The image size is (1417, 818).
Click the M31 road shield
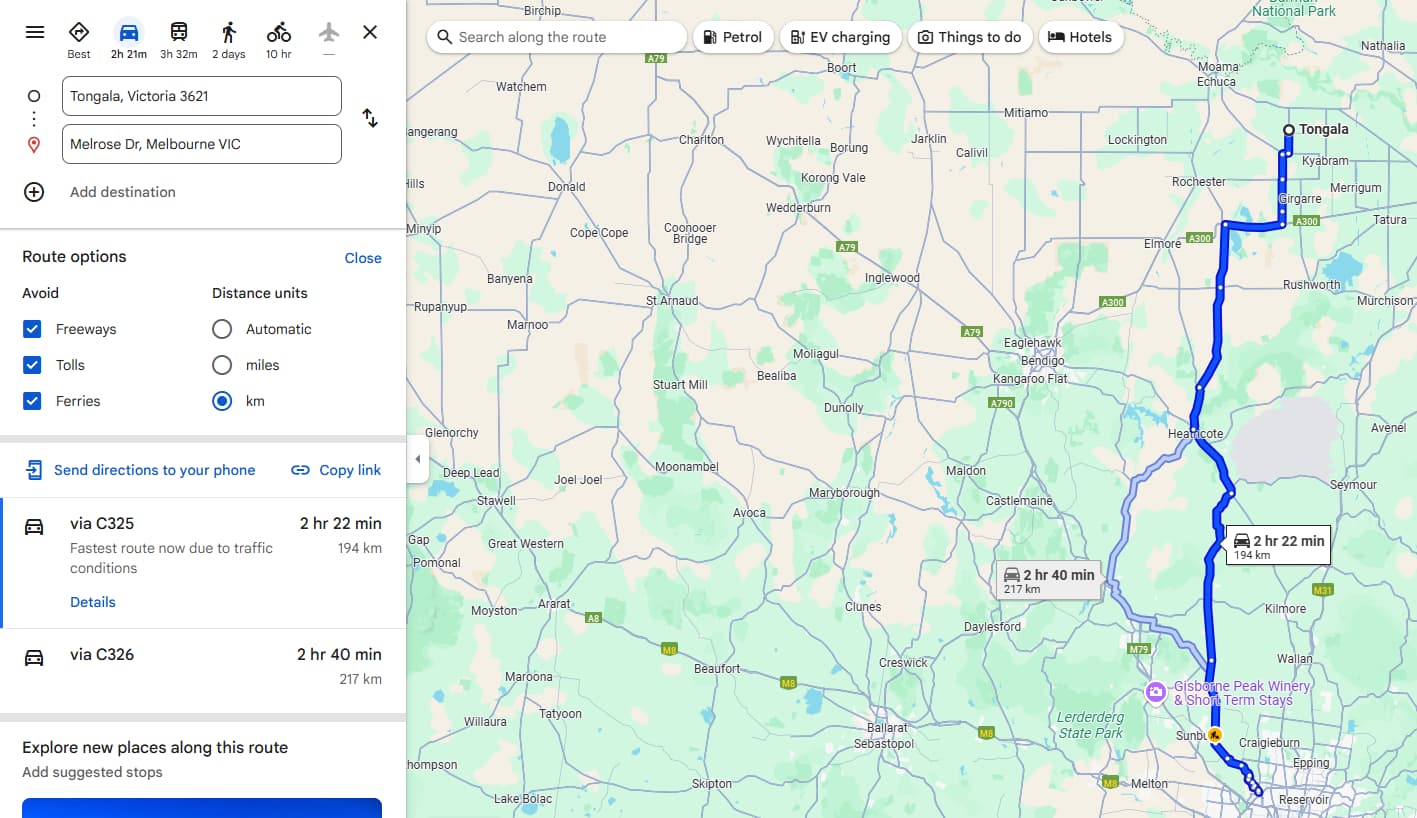[1322, 590]
